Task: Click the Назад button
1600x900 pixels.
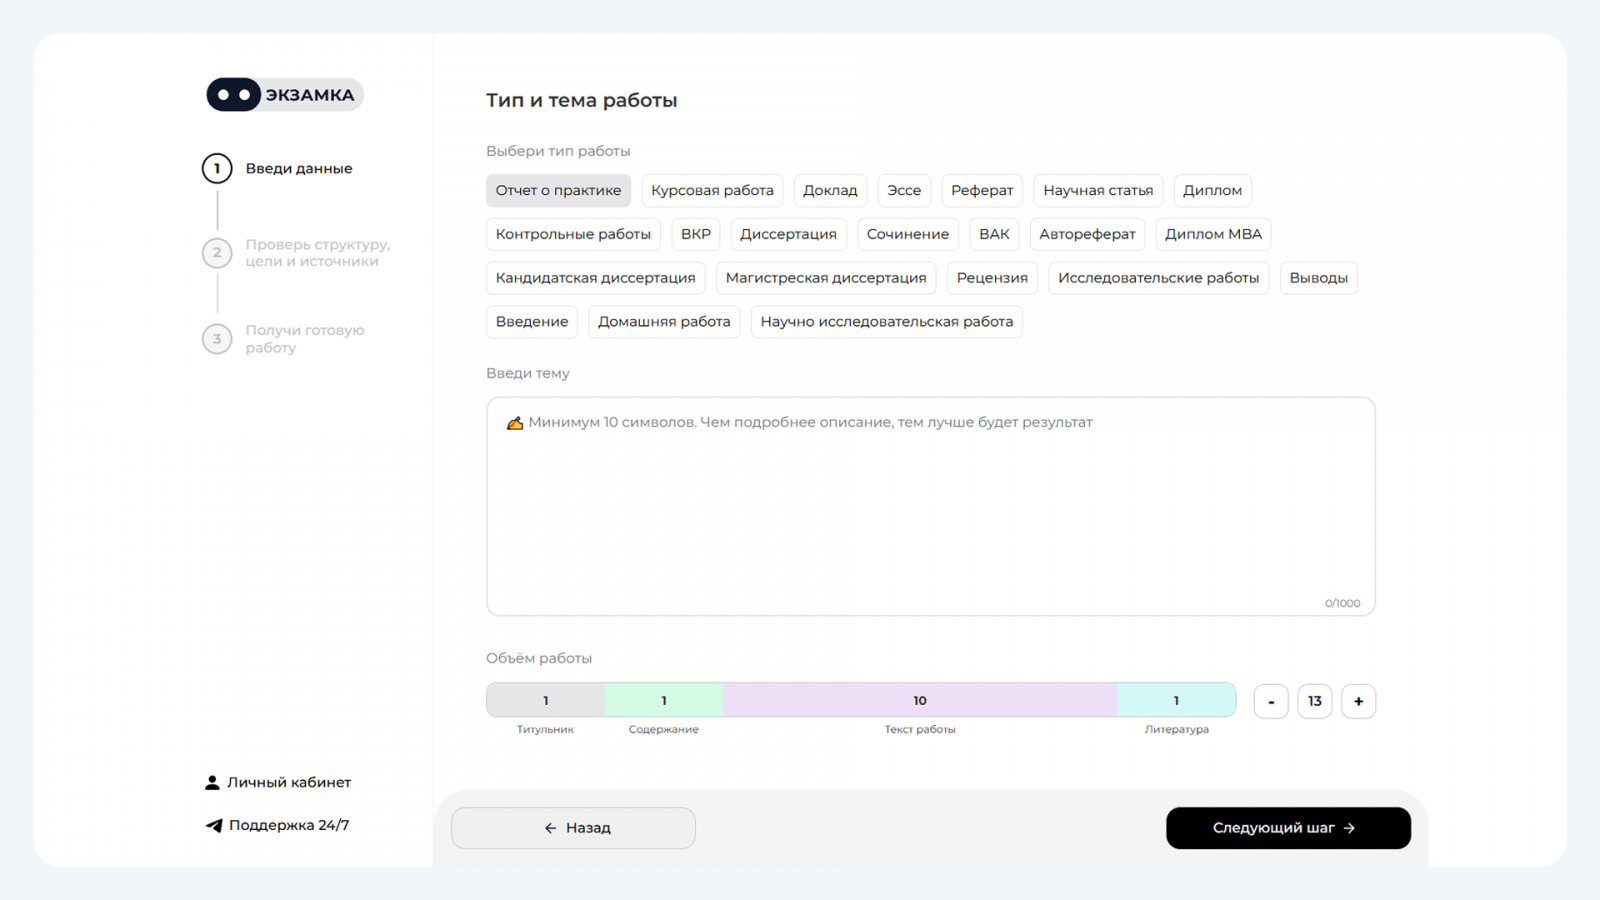Action: (573, 828)
